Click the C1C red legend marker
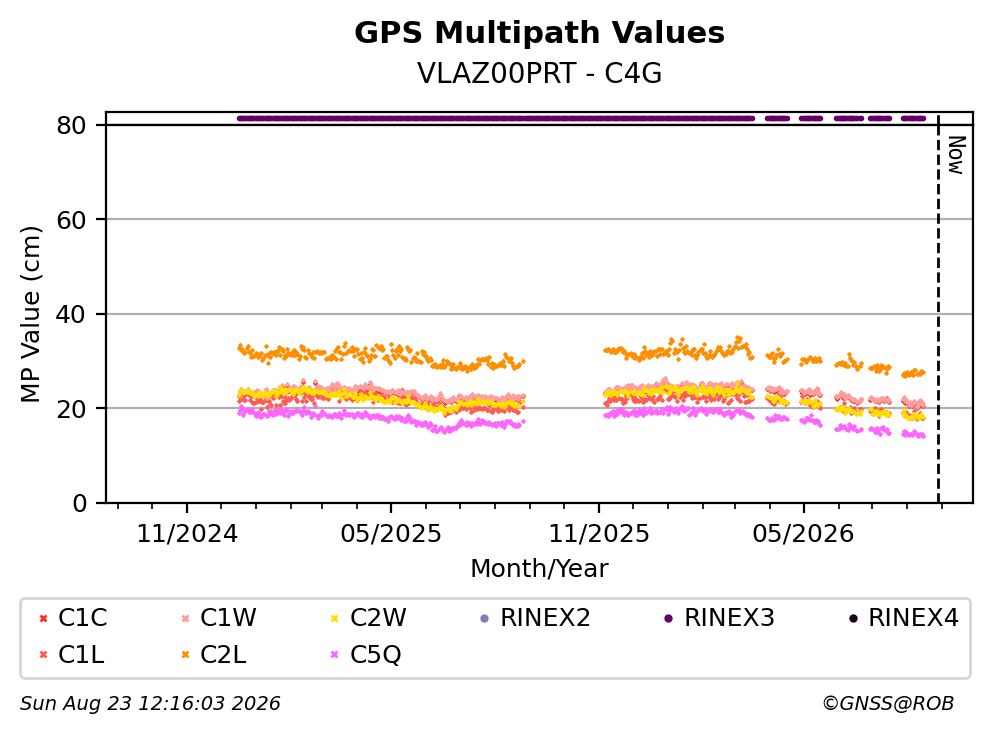This screenshot has height=734, width=993. point(43,619)
